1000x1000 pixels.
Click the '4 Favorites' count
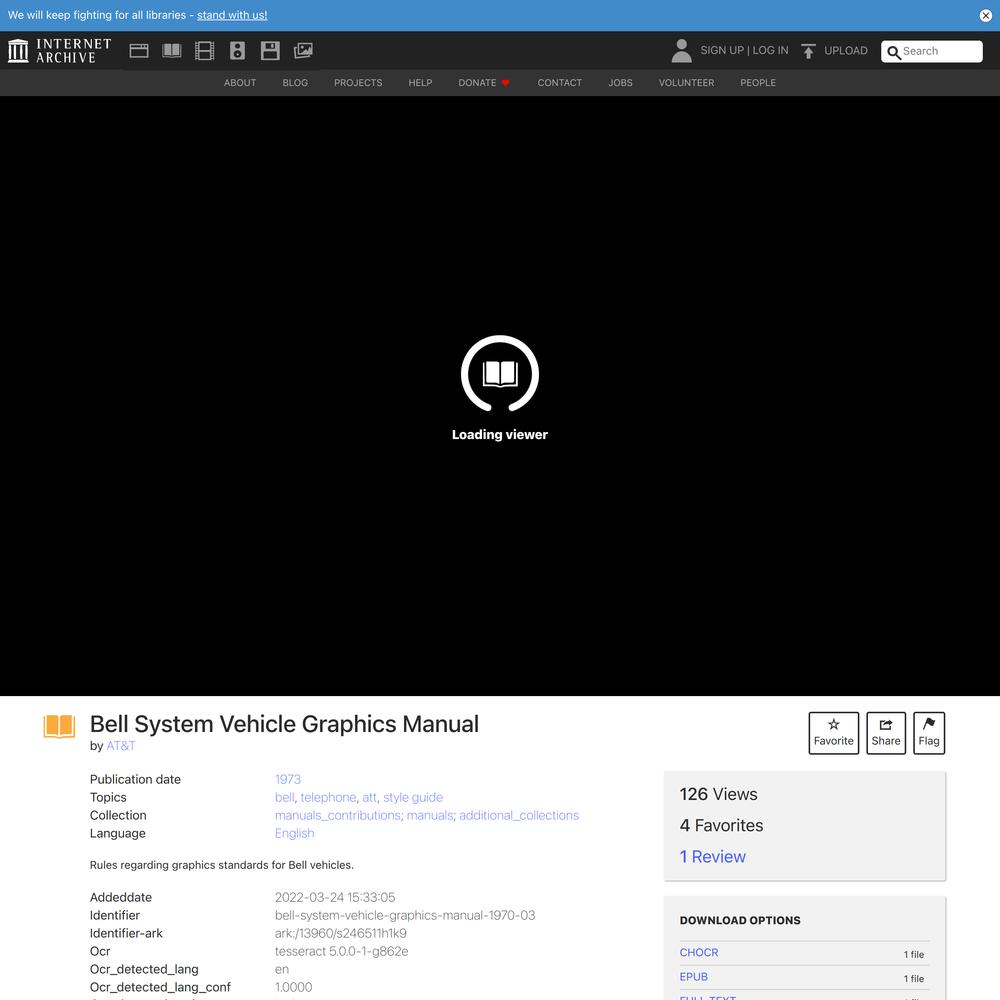click(721, 825)
